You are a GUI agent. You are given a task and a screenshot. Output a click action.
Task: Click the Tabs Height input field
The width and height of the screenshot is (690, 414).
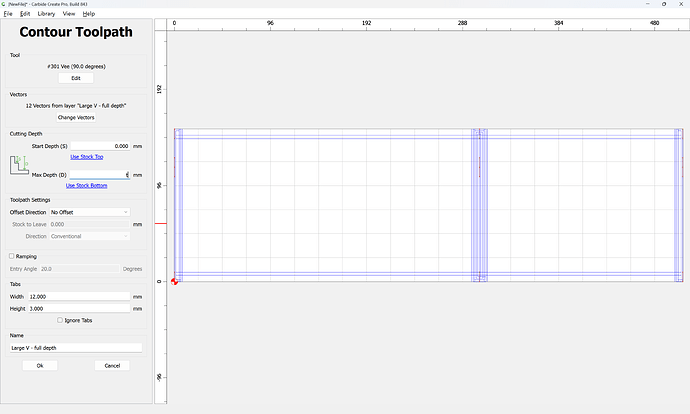(x=79, y=309)
